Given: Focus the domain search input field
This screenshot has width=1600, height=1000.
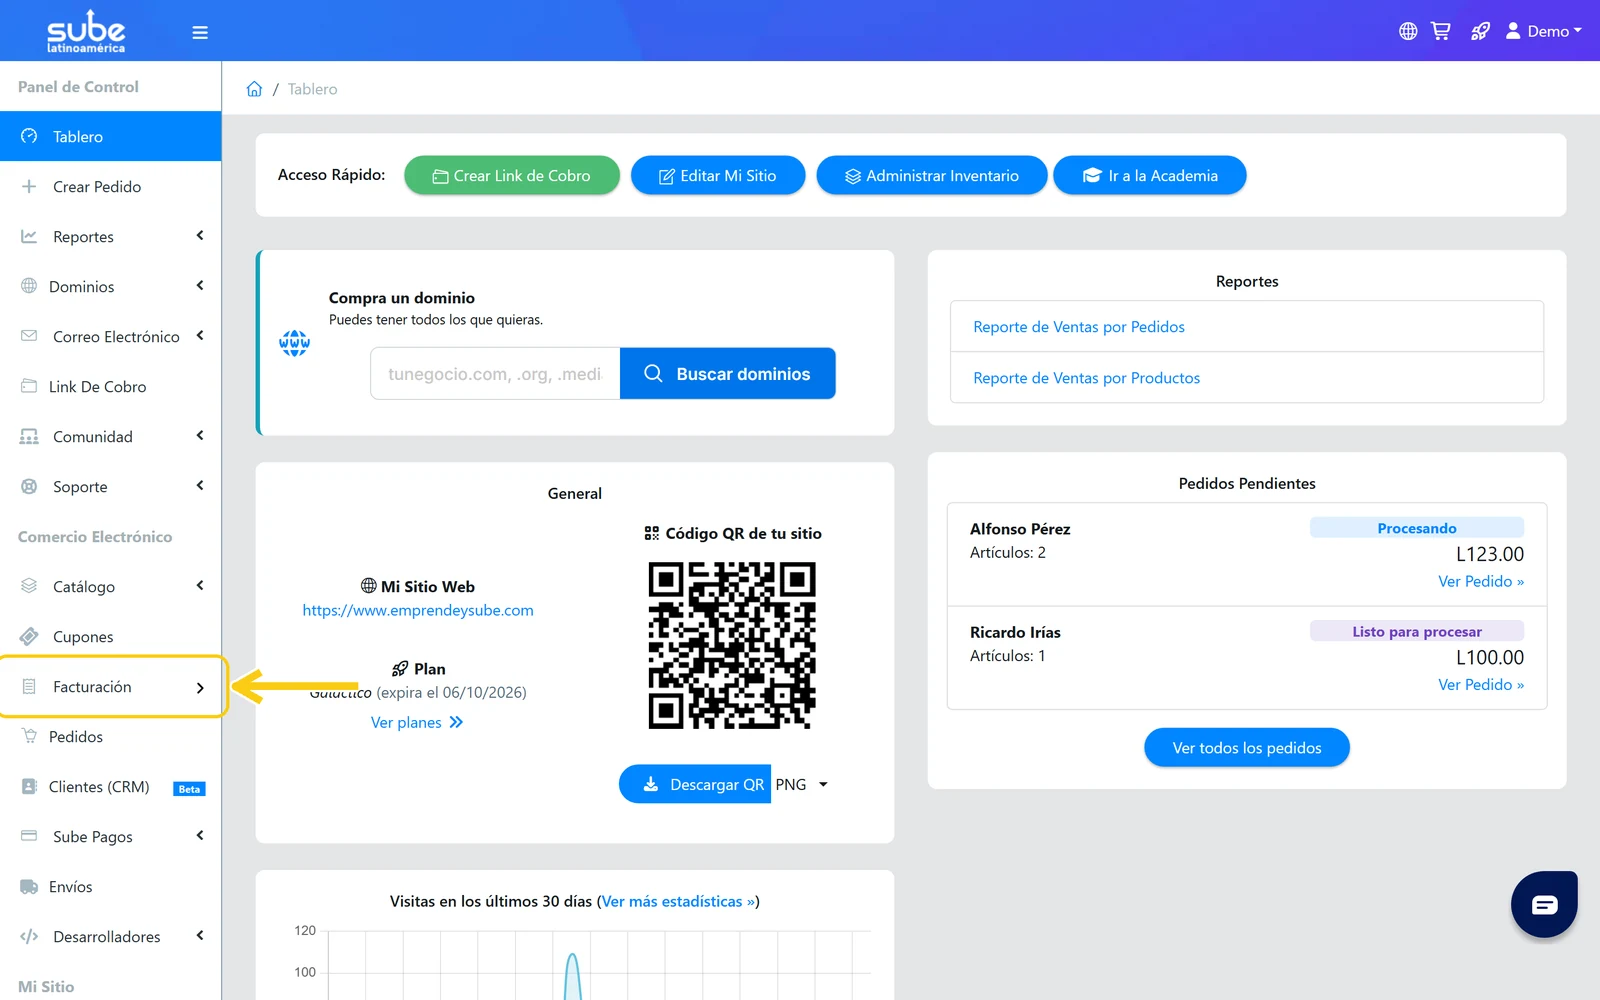Looking at the screenshot, I should pyautogui.click(x=496, y=374).
